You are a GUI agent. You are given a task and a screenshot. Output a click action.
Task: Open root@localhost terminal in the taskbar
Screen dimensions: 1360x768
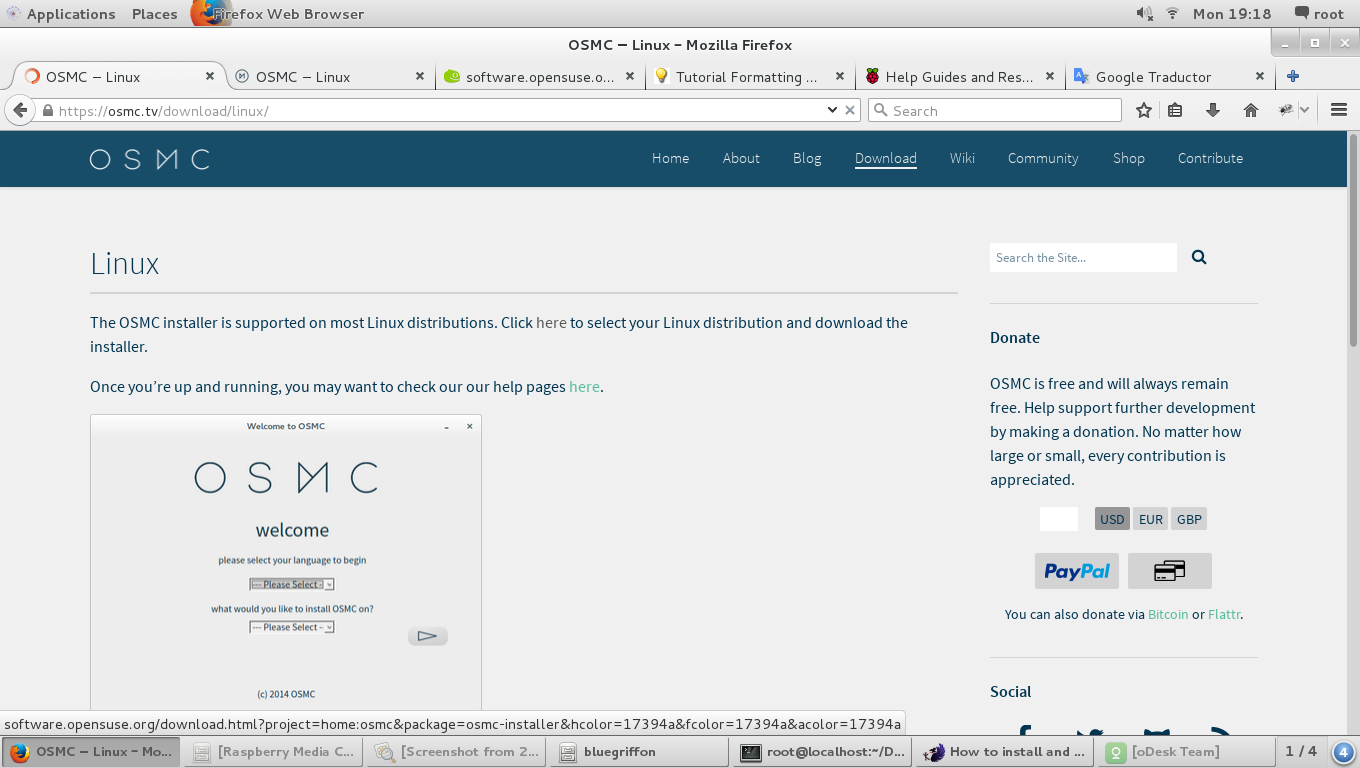(823, 752)
